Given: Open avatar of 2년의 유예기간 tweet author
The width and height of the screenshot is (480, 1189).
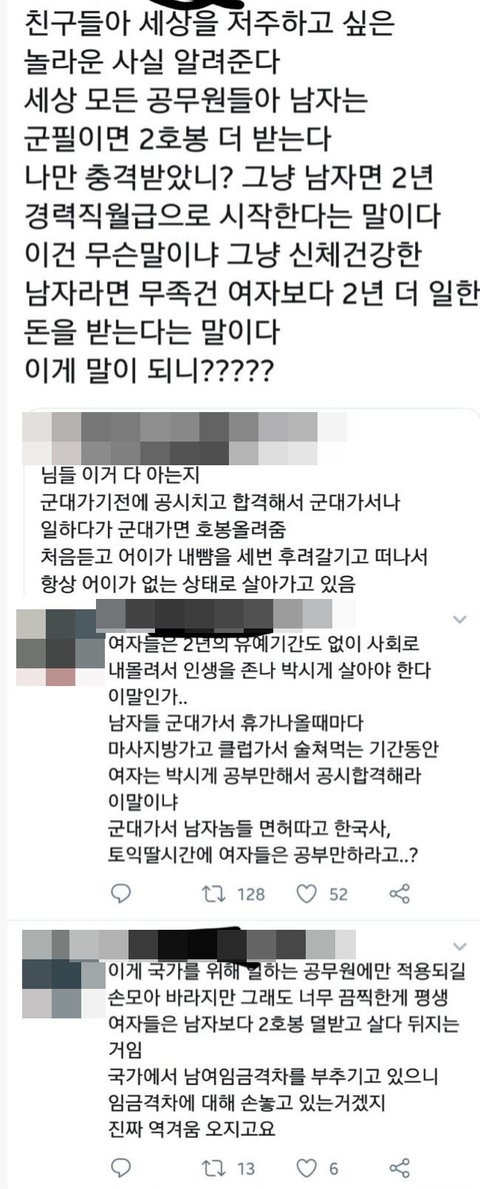Looking at the screenshot, I should coord(58,648).
